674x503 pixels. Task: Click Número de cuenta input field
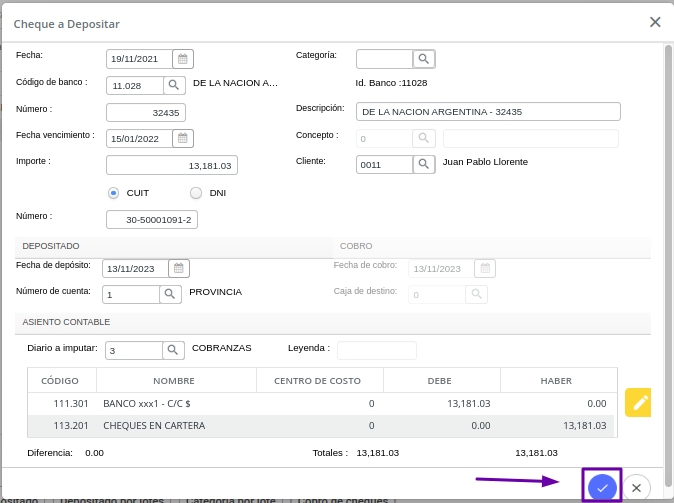click(x=131, y=294)
